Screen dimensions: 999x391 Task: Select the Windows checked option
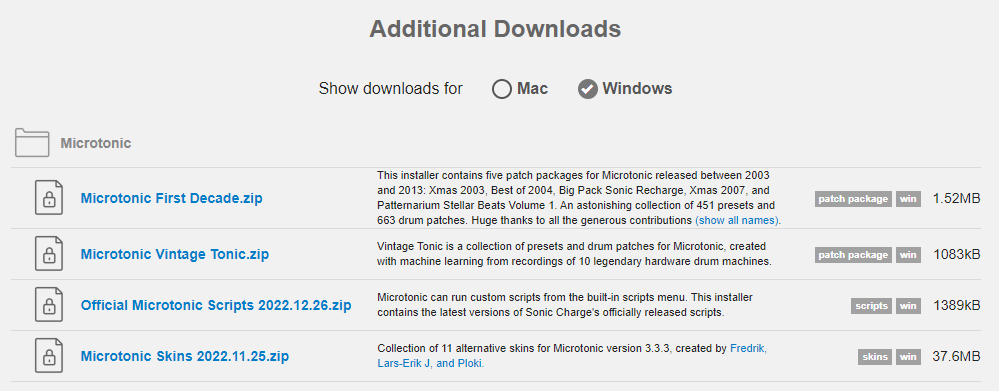click(587, 89)
